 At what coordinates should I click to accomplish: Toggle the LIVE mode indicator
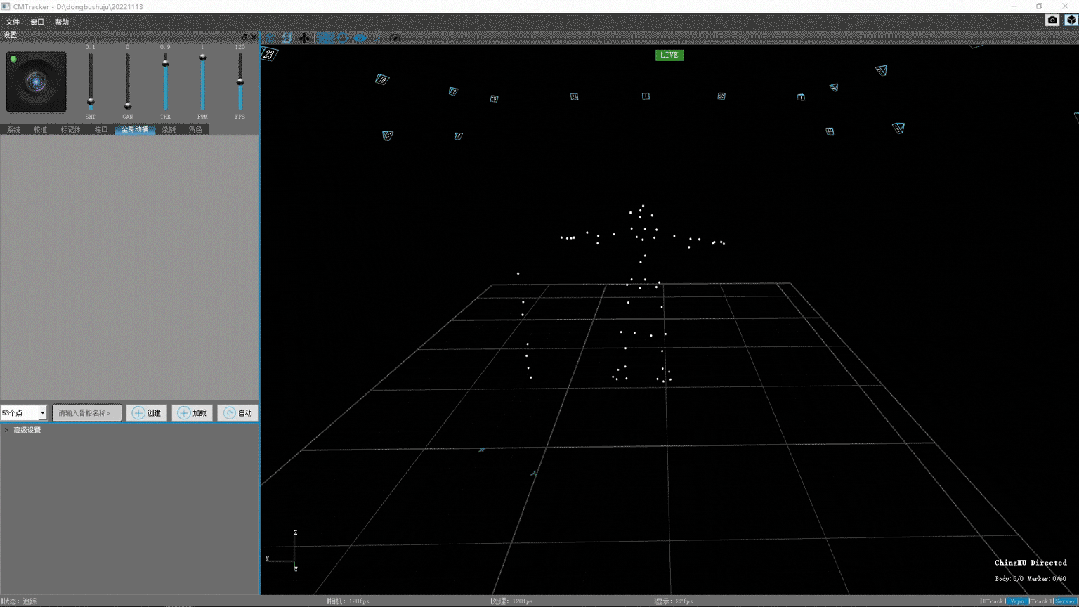pos(669,55)
